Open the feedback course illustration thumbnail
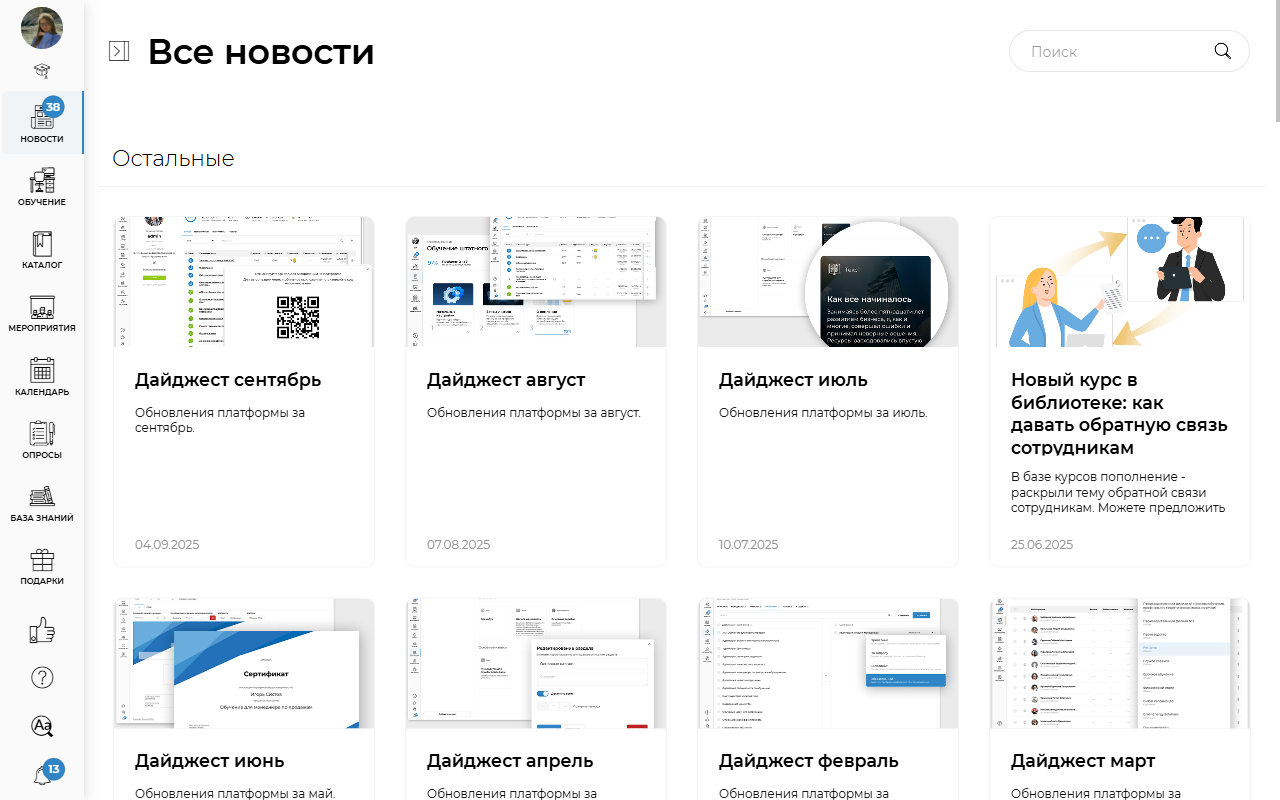 click(x=1120, y=282)
